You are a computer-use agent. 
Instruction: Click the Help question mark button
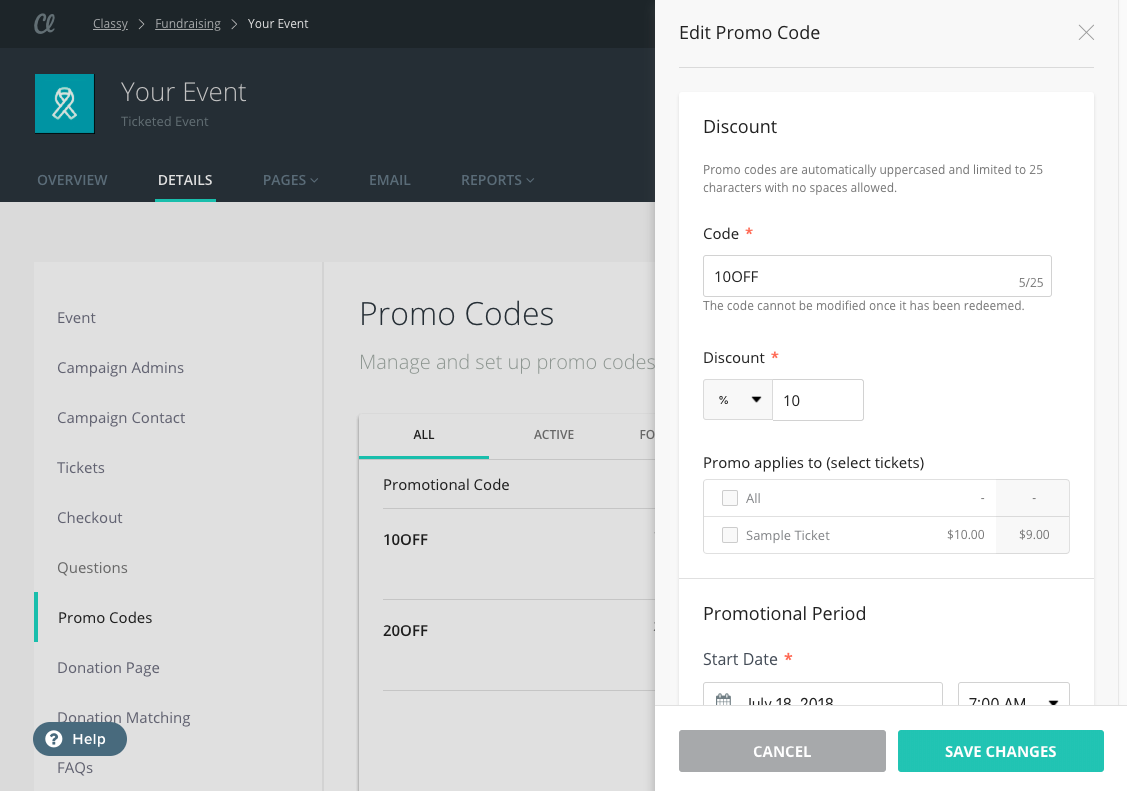coord(80,739)
